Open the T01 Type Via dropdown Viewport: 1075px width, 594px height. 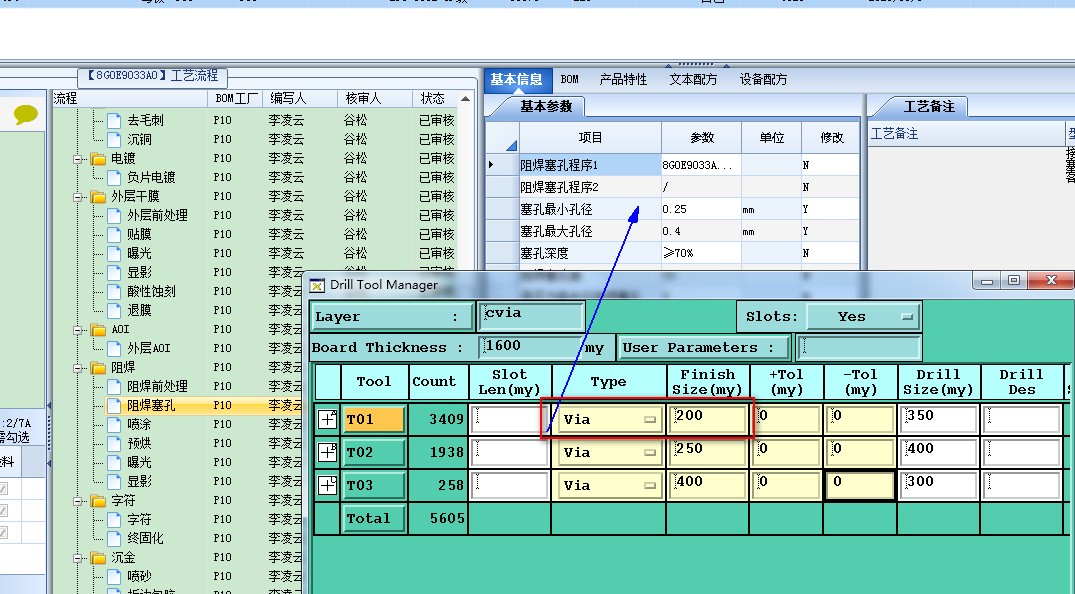click(609, 419)
